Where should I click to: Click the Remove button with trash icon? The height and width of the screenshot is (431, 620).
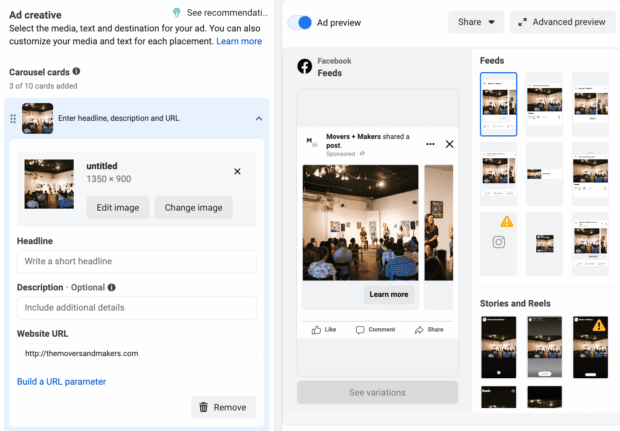(x=223, y=407)
